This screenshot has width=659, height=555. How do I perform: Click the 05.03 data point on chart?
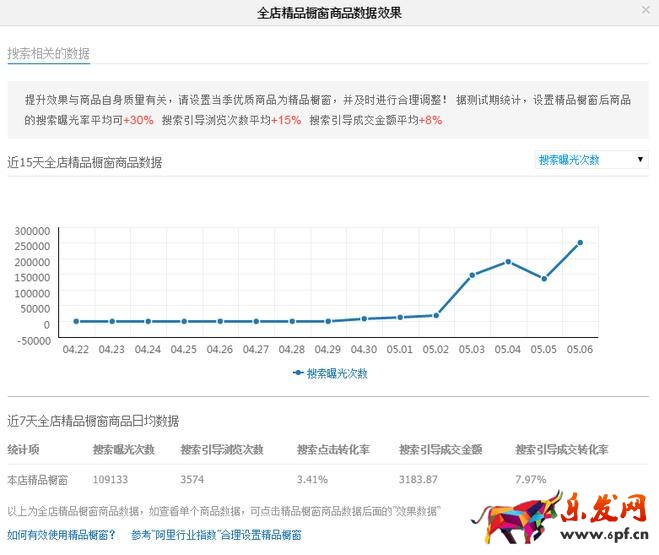coord(472,275)
